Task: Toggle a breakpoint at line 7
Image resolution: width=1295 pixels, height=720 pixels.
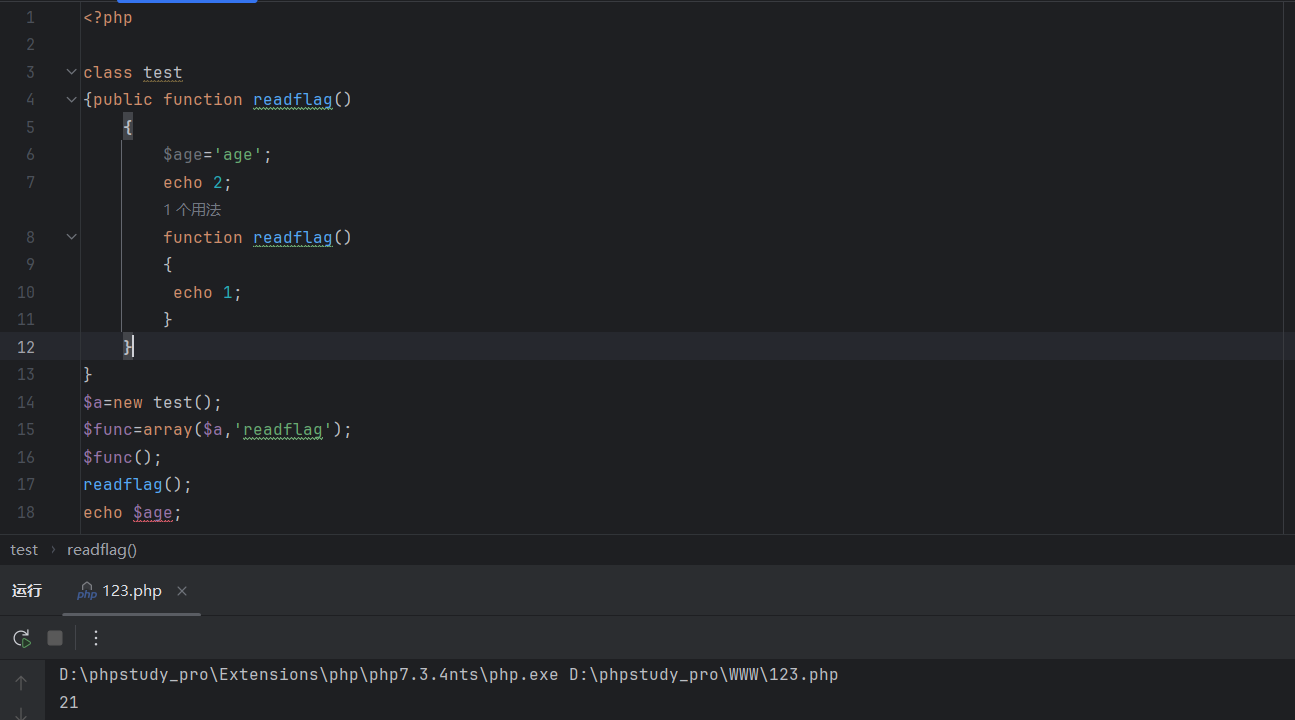Action: pyautogui.click(x=25, y=182)
